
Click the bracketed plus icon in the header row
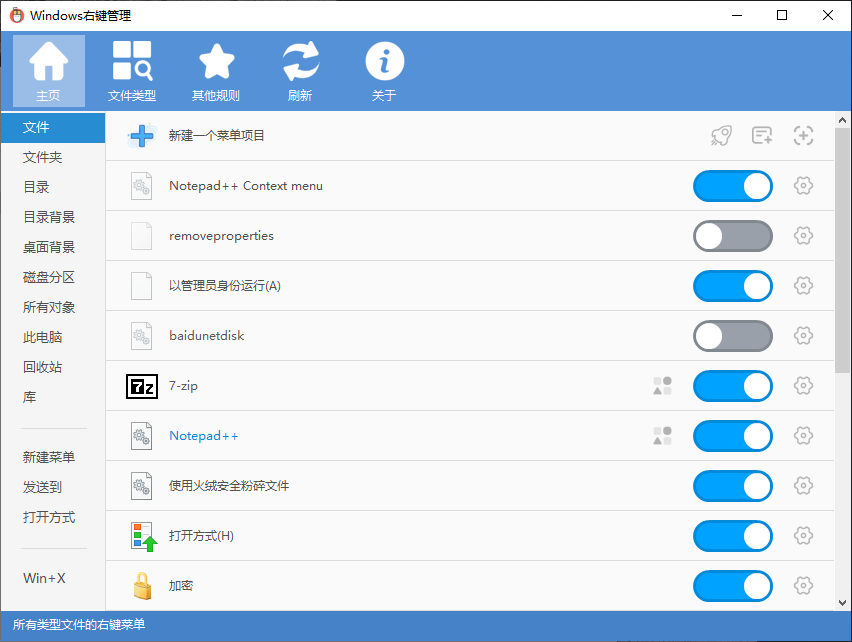point(803,135)
